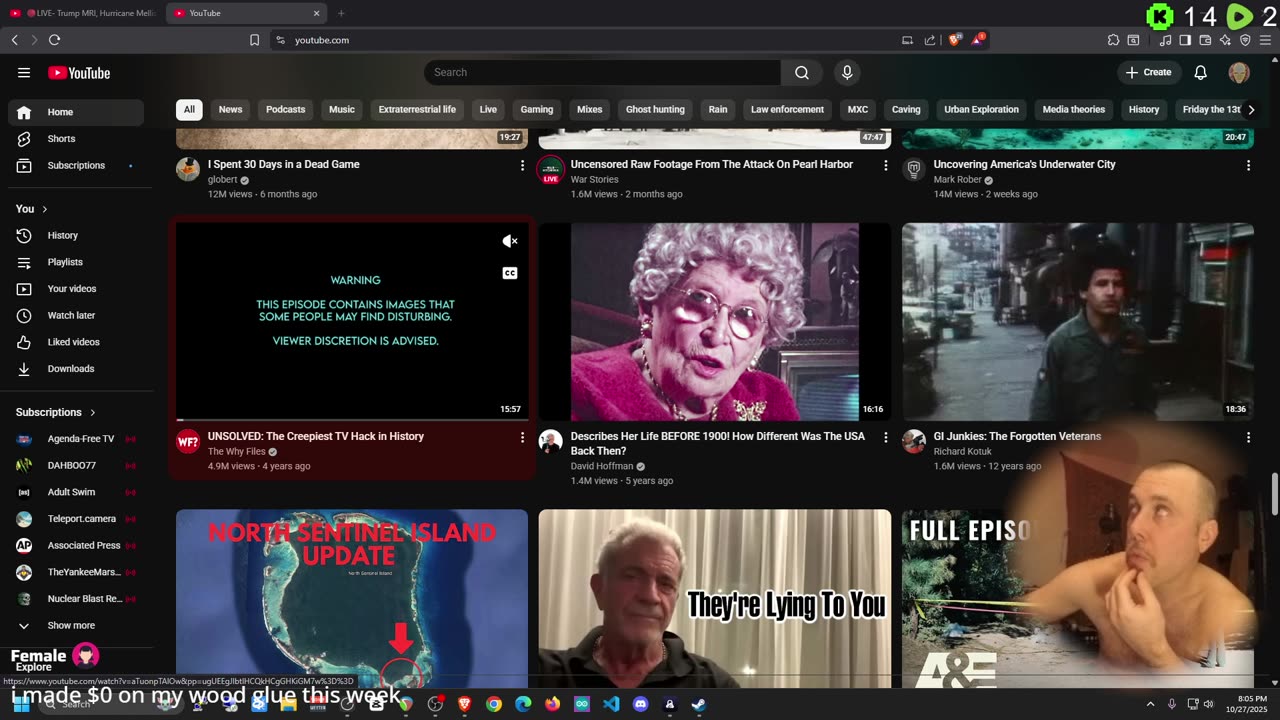Open options menu for Pearl Harbor video
Screen dimensions: 1280x720
point(885,165)
